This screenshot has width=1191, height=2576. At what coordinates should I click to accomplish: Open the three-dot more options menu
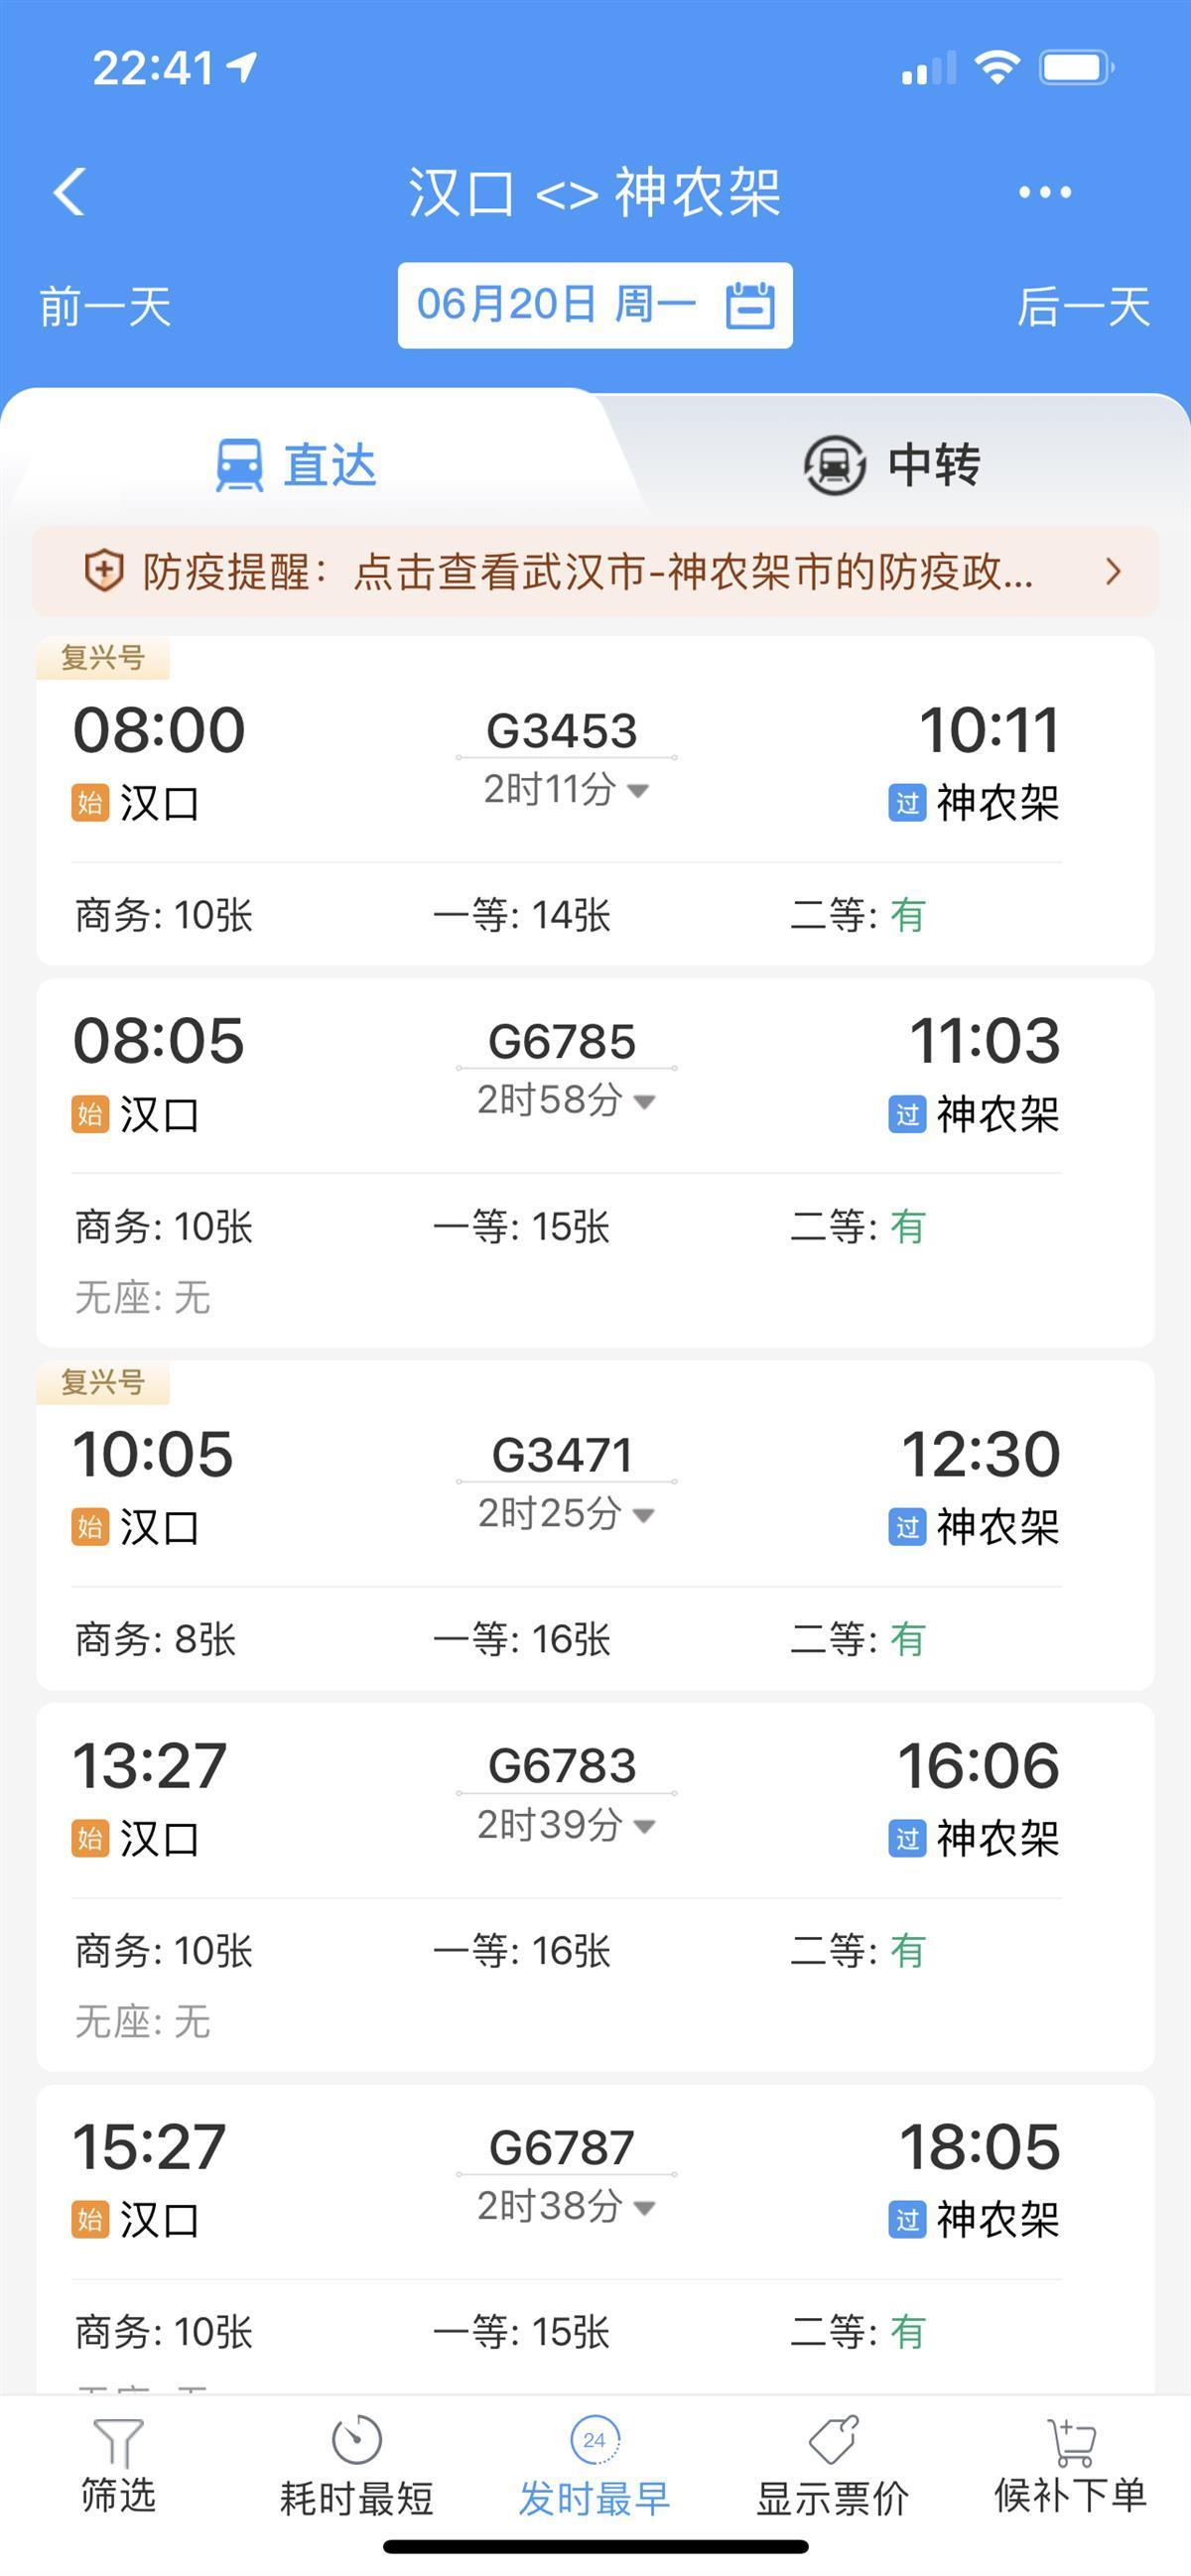1044,192
